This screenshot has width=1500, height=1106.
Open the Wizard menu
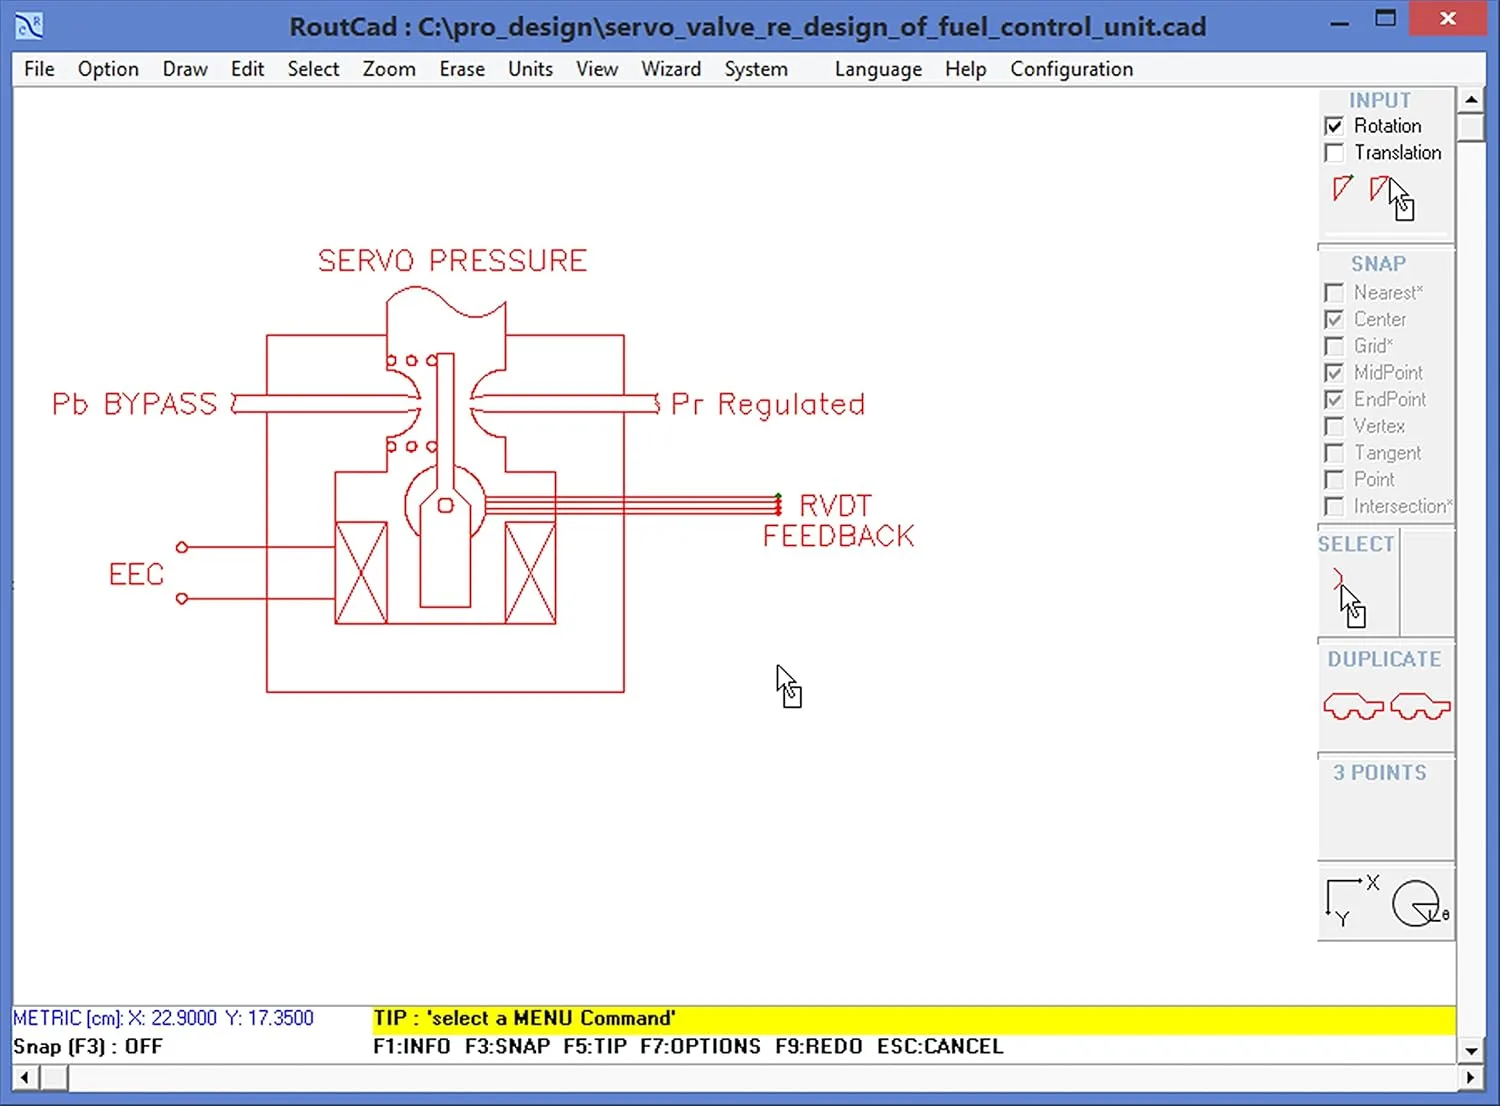(670, 68)
